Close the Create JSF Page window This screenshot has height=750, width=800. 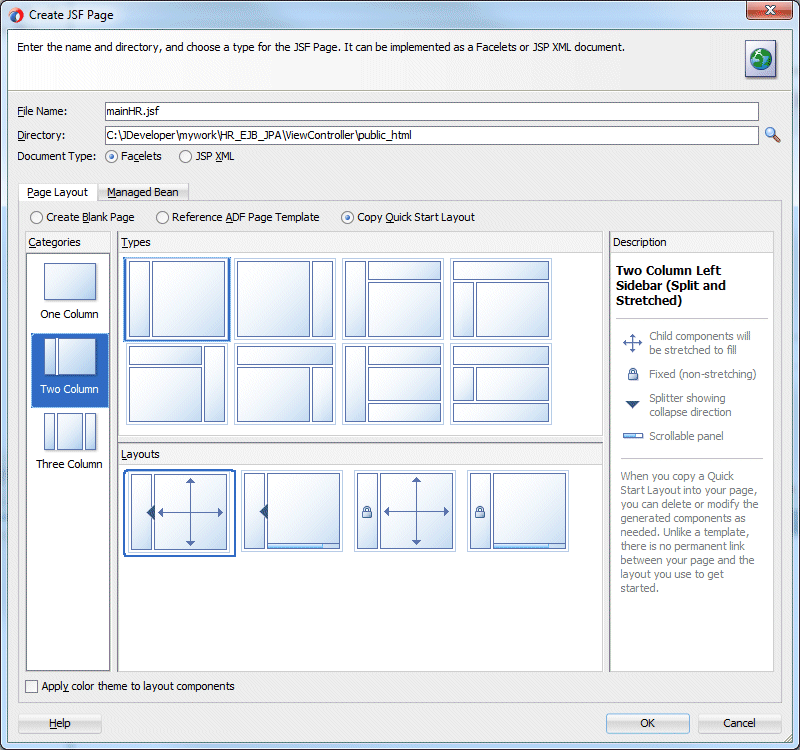[x=769, y=10]
